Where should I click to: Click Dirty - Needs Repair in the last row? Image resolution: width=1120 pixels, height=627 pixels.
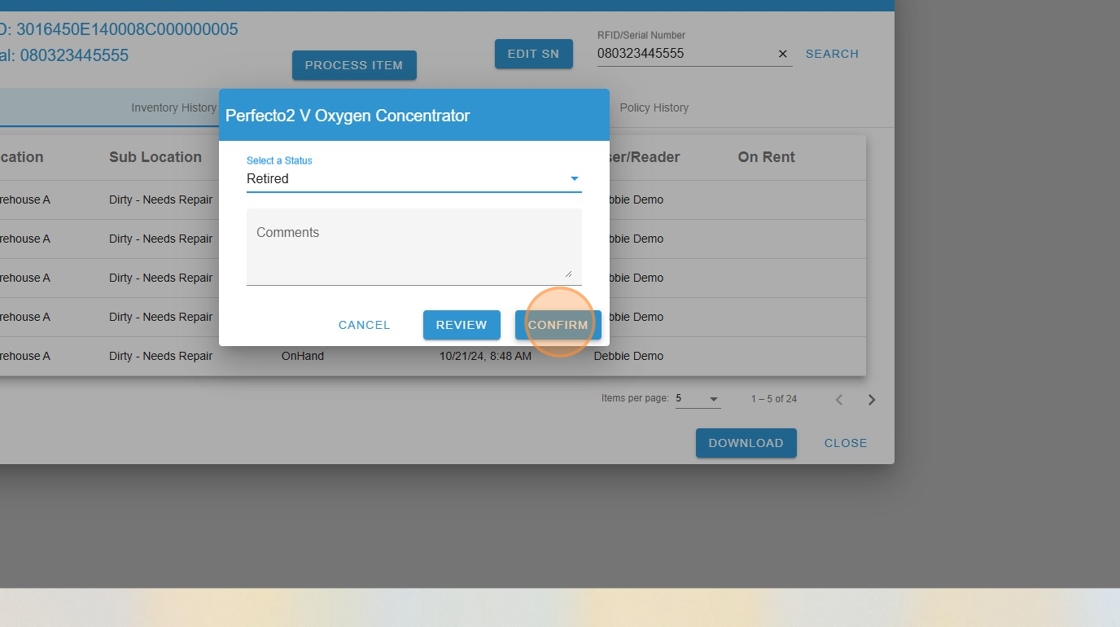pos(161,356)
